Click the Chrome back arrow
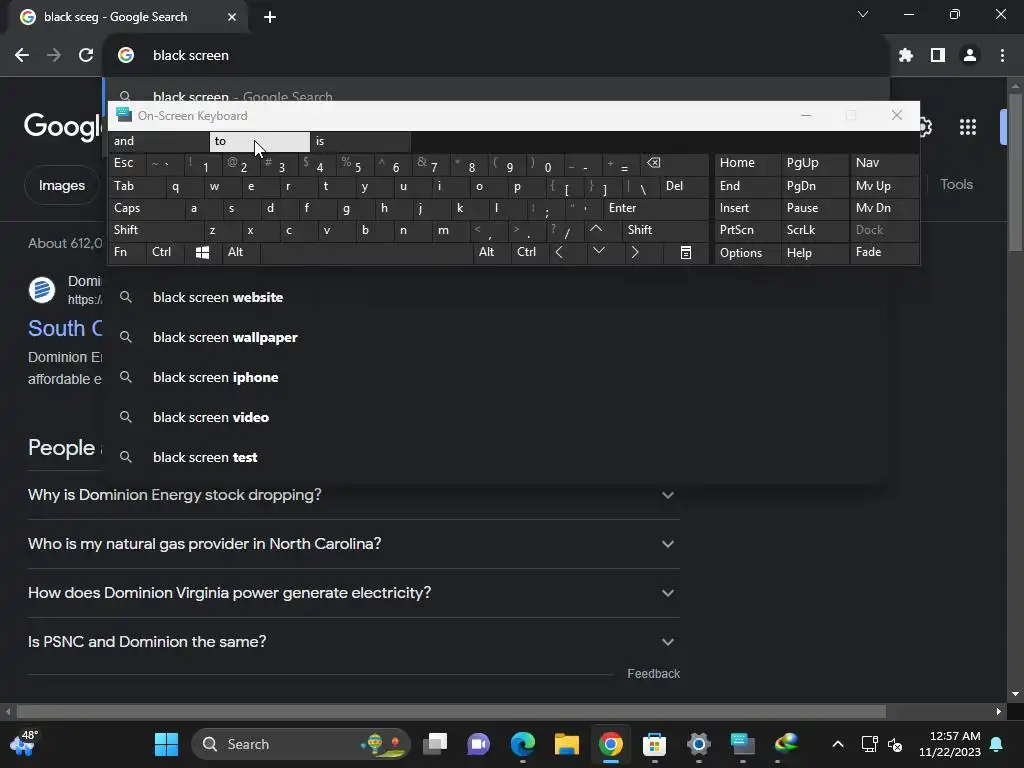This screenshot has height=768, width=1024. pyautogui.click(x=22, y=56)
